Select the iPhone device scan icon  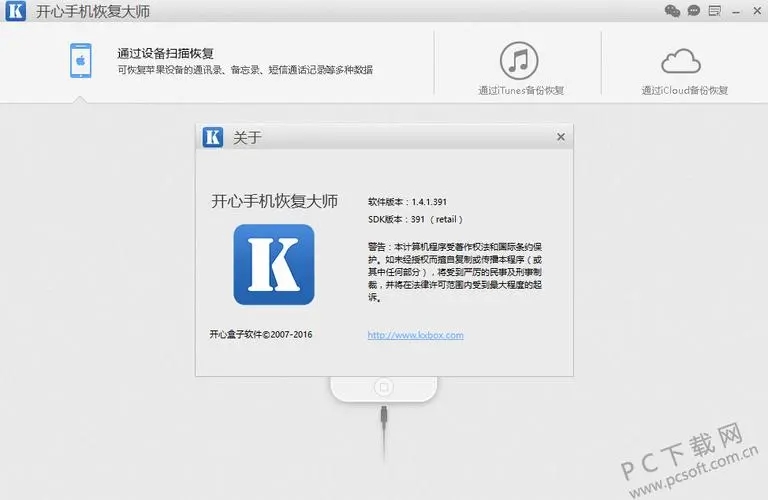(81, 61)
